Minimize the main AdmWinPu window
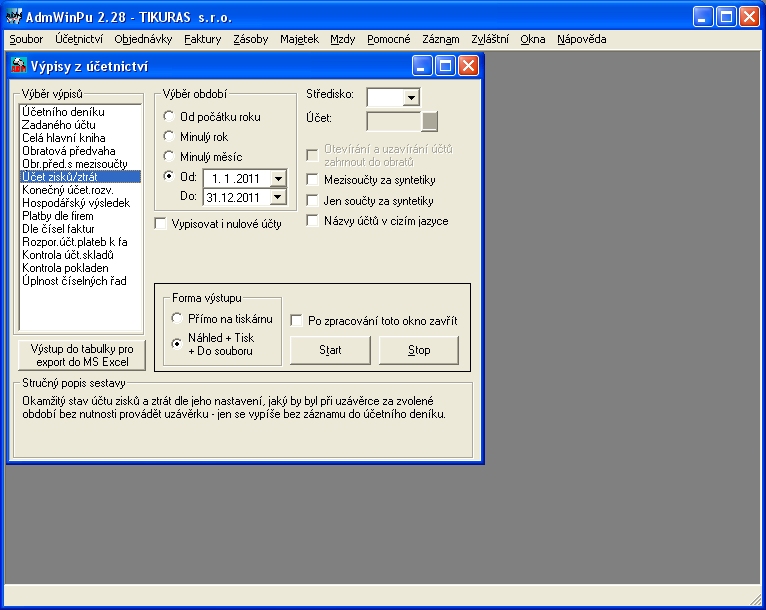 703,17
